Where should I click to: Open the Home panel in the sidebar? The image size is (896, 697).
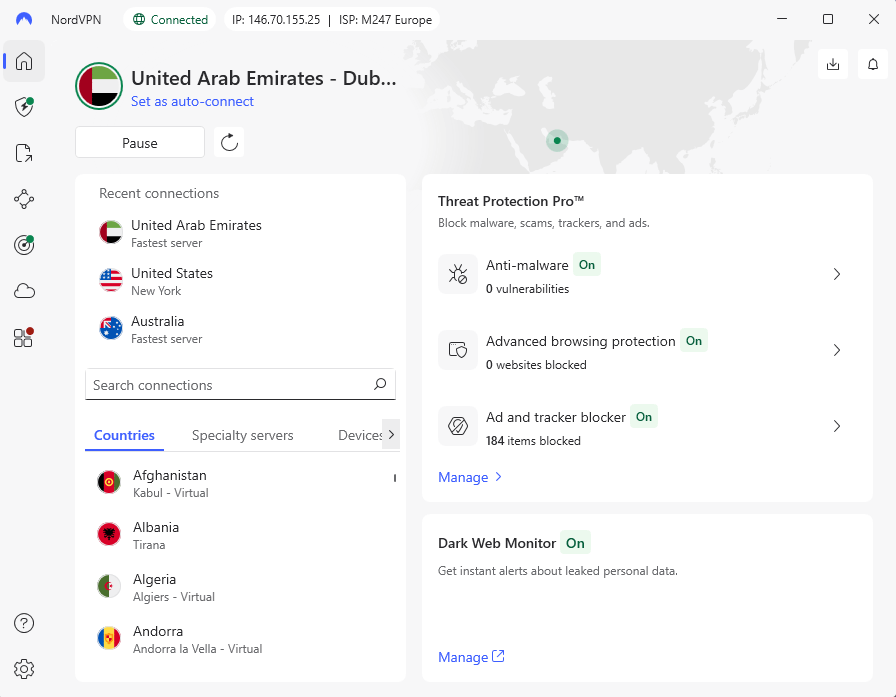pyautogui.click(x=23, y=61)
